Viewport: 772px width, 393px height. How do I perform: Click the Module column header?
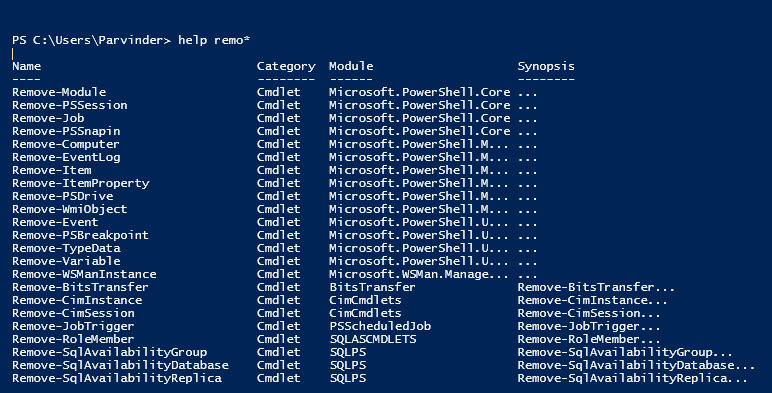coord(351,66)
